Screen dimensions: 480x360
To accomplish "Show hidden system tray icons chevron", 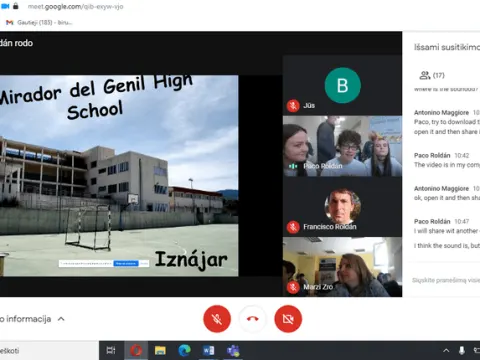I will pyautogui.click(x=446, y=350).
